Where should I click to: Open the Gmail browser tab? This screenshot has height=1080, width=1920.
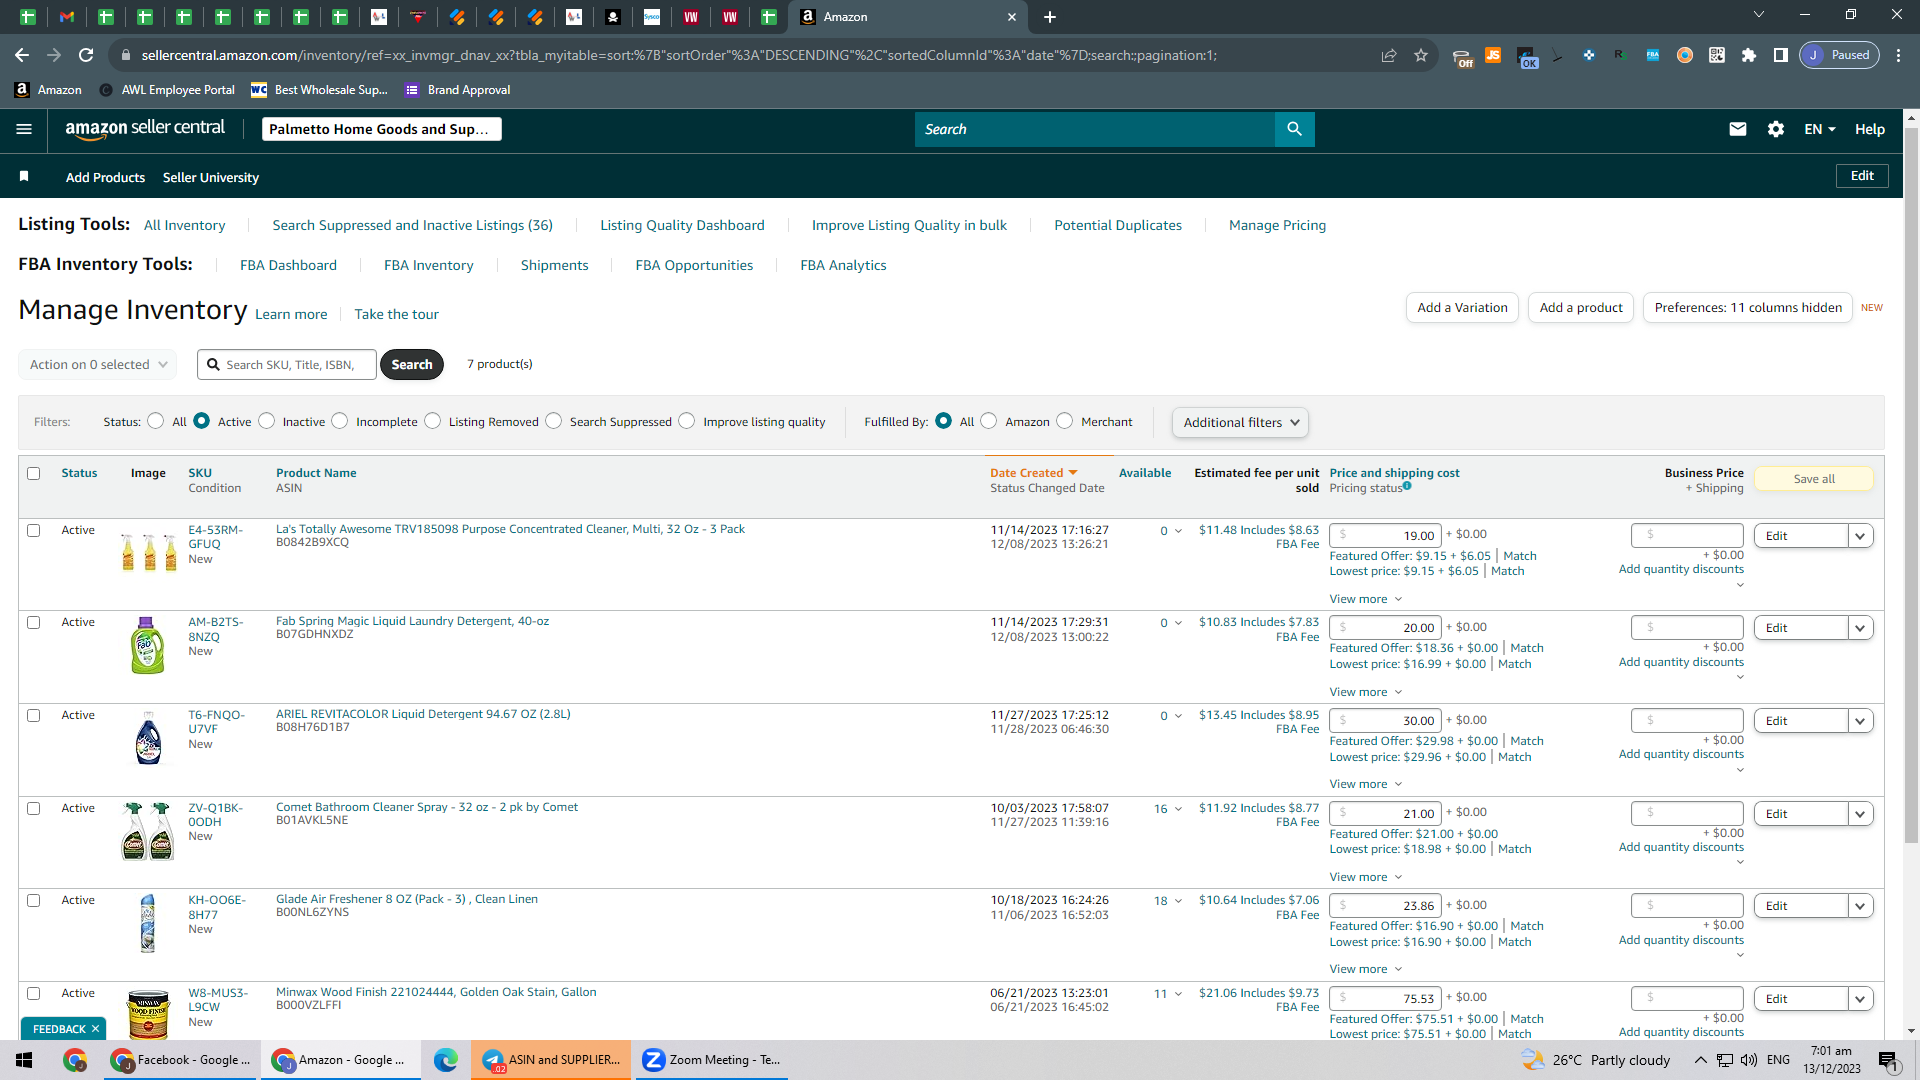click(67, 17)
